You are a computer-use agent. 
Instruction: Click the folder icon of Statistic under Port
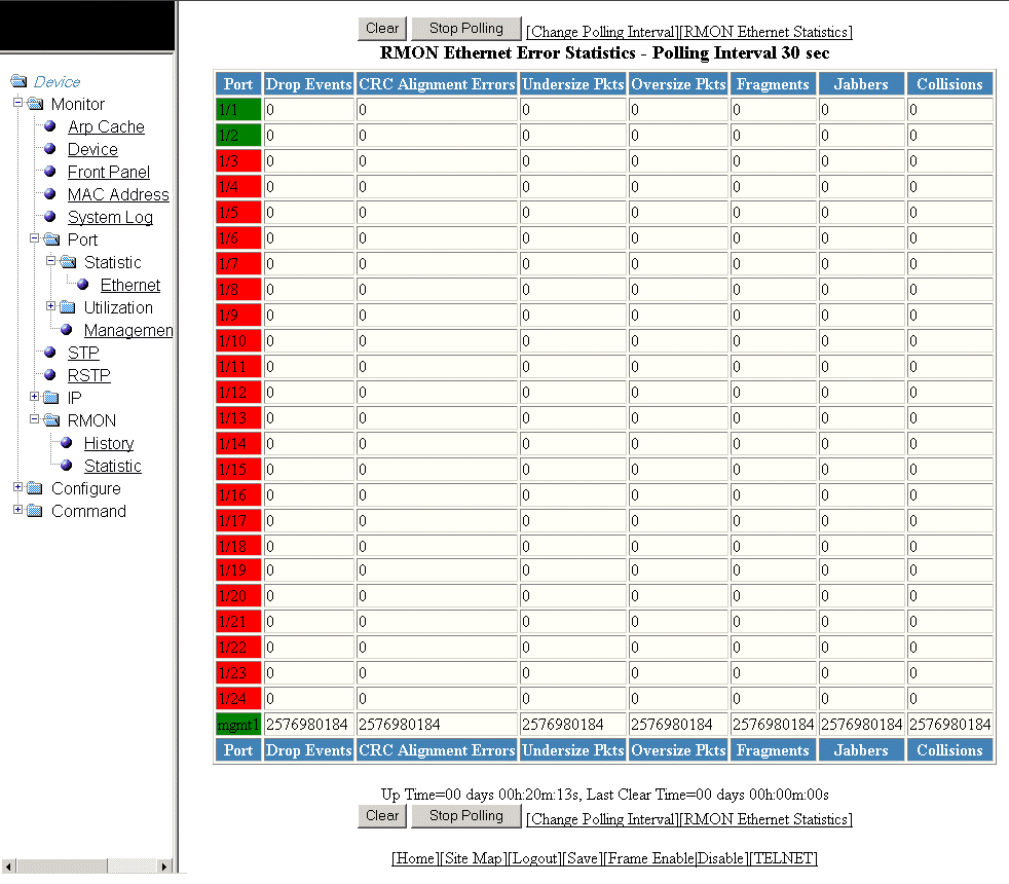pos(68,262)
